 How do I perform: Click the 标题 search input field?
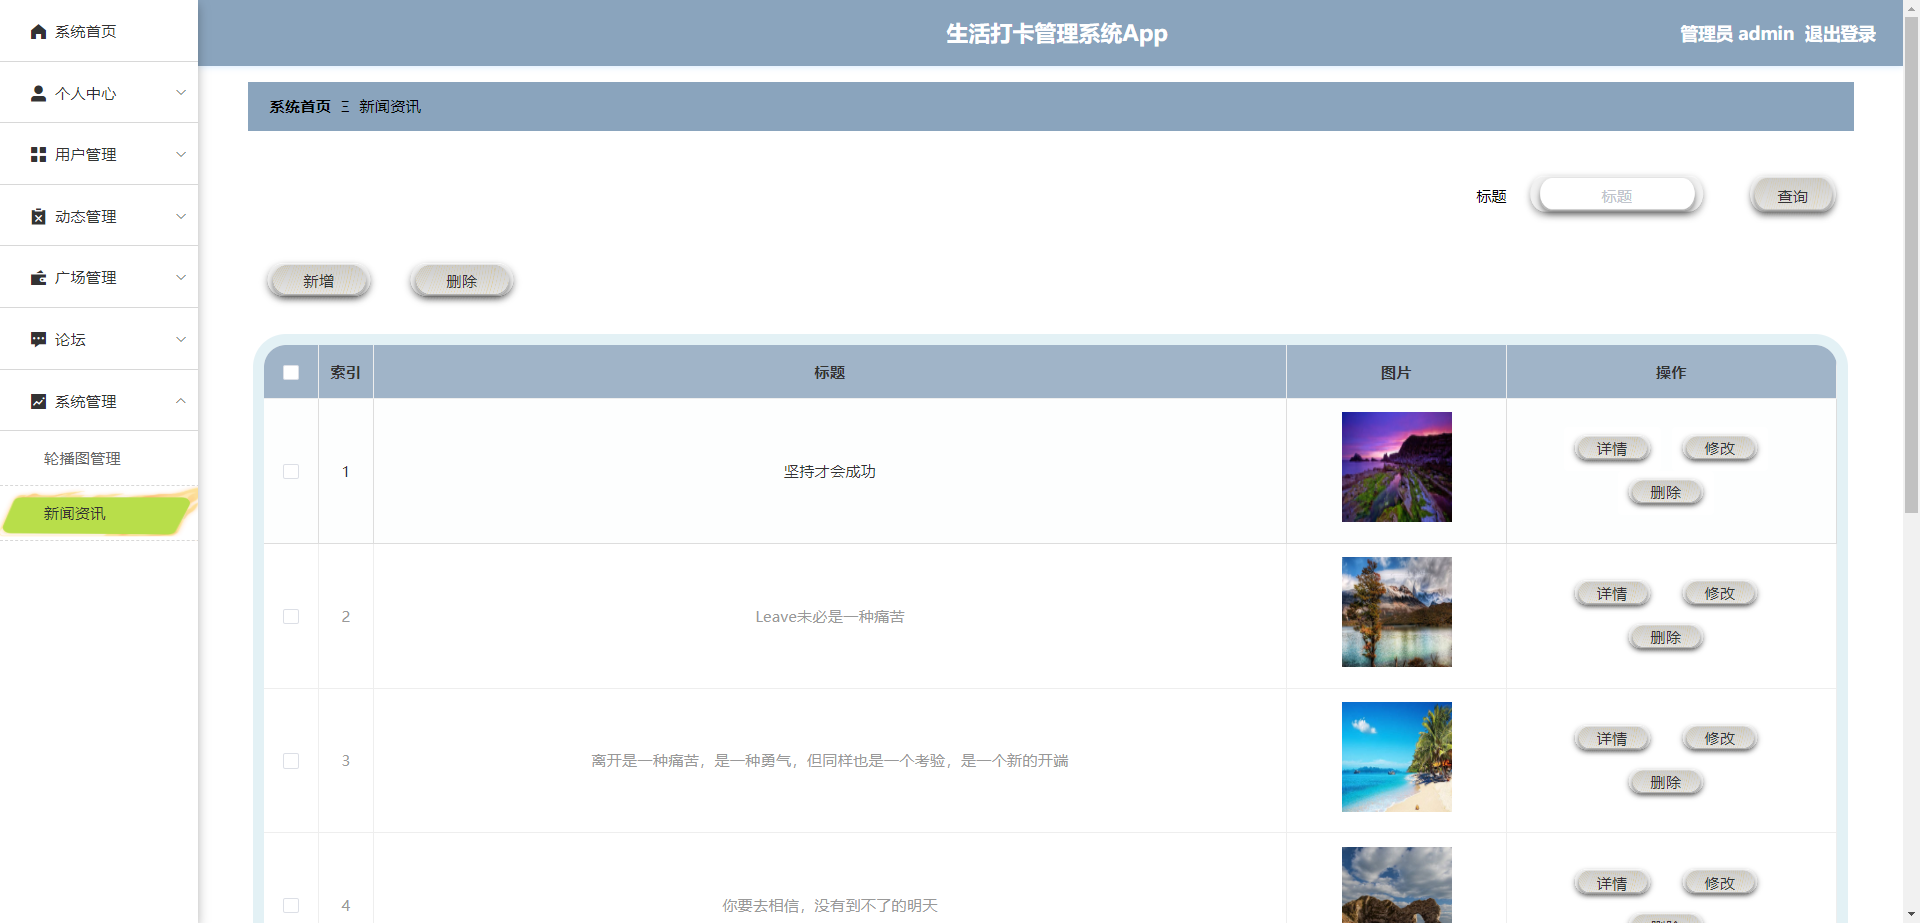1616,197
